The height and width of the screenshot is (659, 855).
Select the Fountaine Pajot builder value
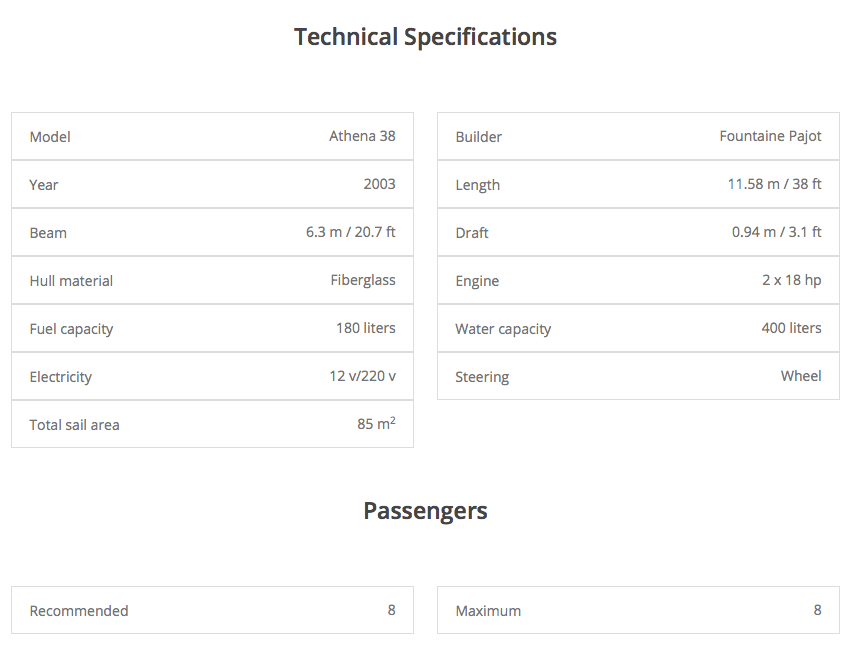[x=770, y=136]
